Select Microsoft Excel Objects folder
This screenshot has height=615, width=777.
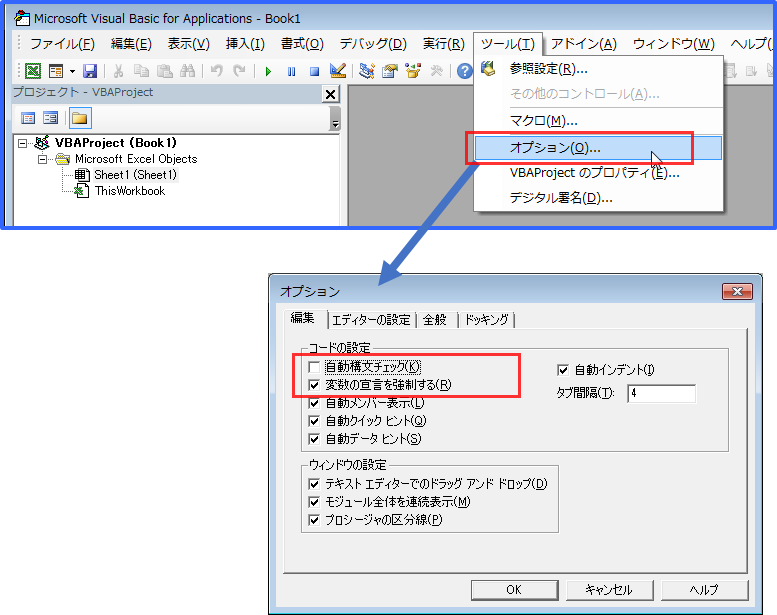coord(136,159)
